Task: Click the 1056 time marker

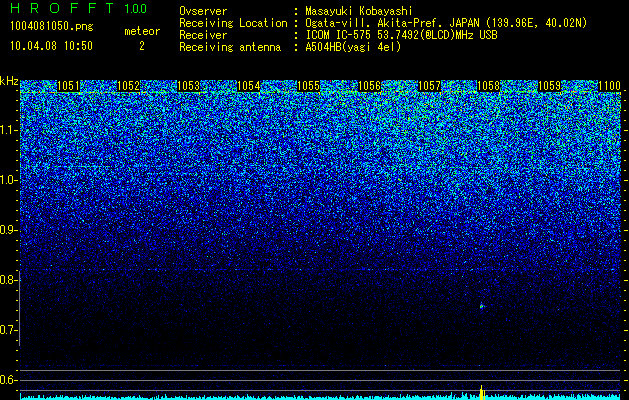Action: (x=369, y=86)
